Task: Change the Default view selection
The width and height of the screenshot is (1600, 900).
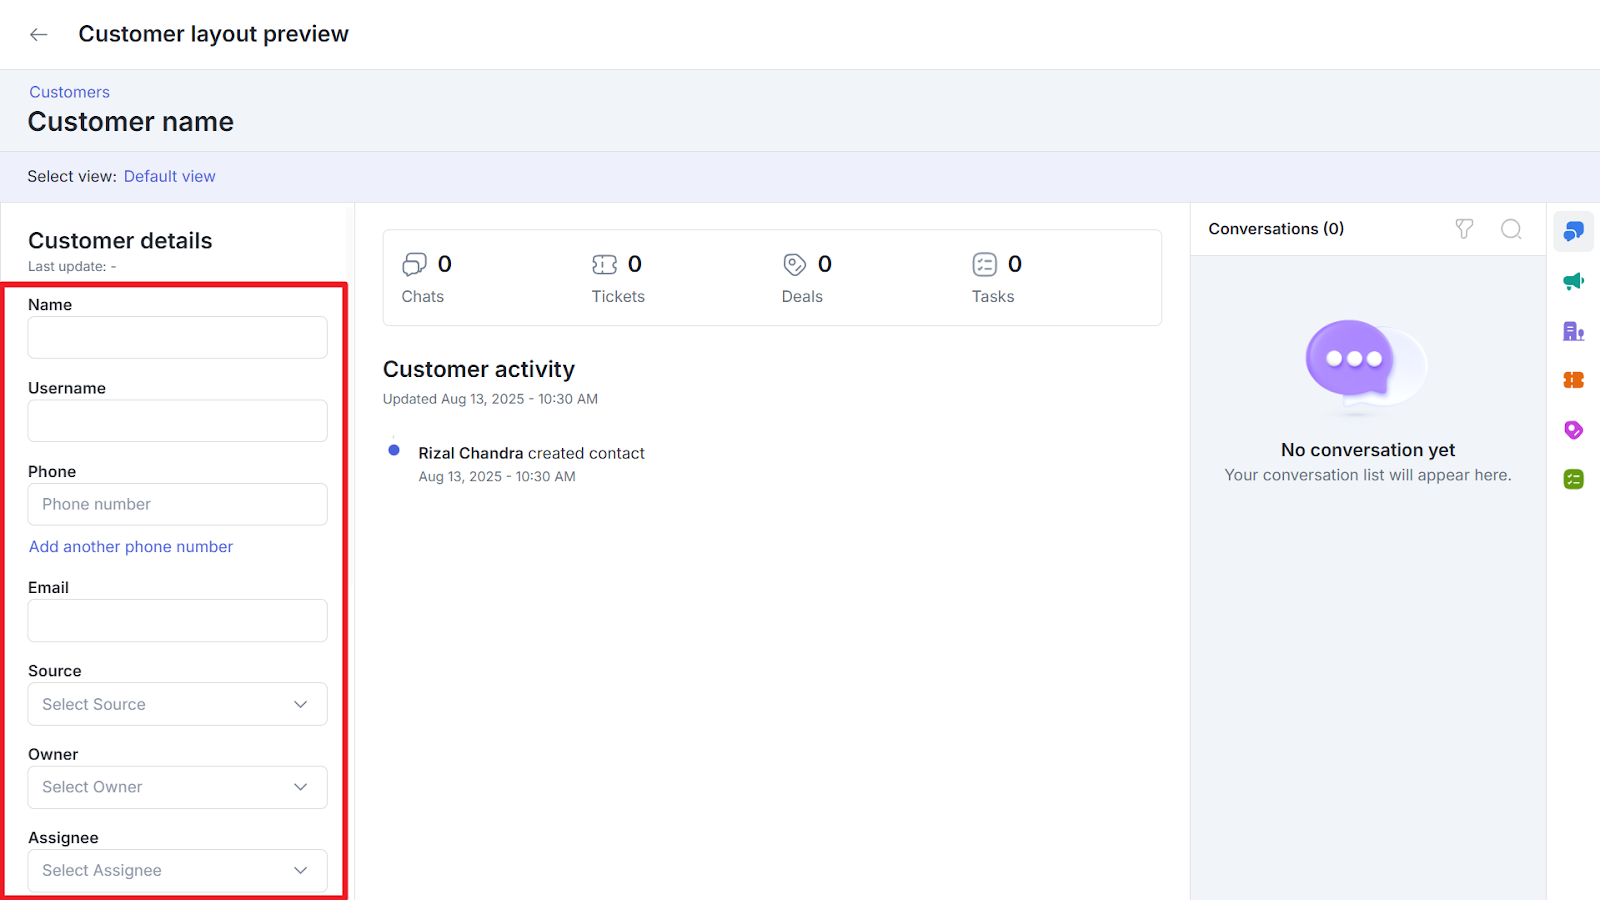Action: point(169,176)
